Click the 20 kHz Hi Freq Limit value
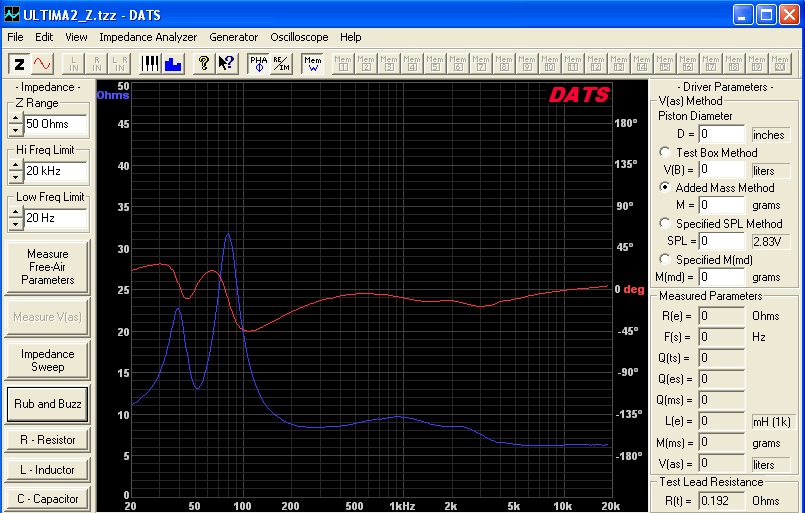This screenshot has height=513, width=805. pyautogui.click(x=55, y=171)
